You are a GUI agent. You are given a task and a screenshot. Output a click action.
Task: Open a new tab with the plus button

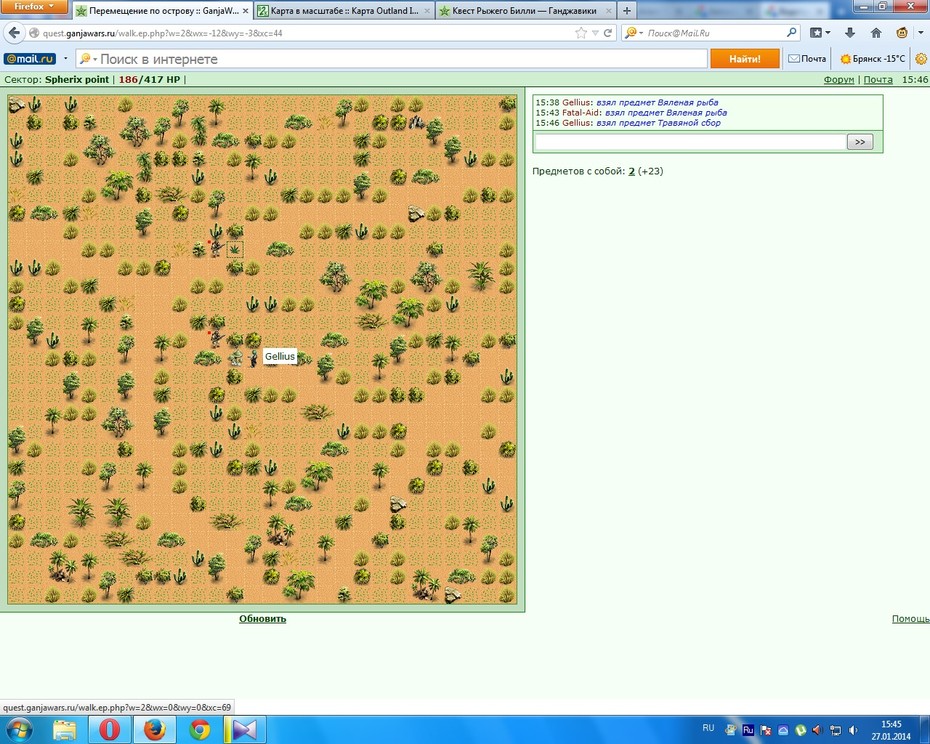coord(626,11)
